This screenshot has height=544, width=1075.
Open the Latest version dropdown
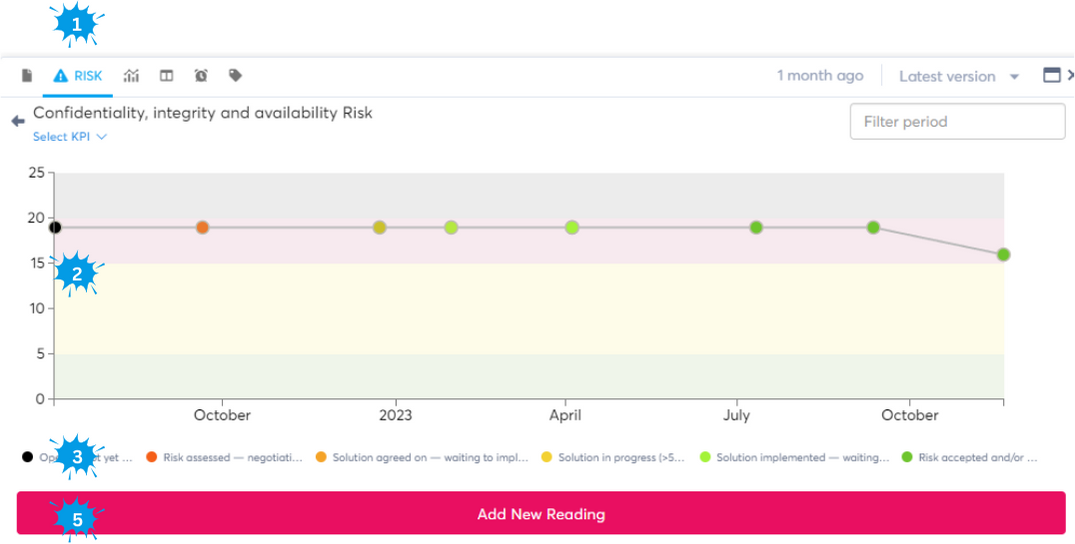coord(958,76)
